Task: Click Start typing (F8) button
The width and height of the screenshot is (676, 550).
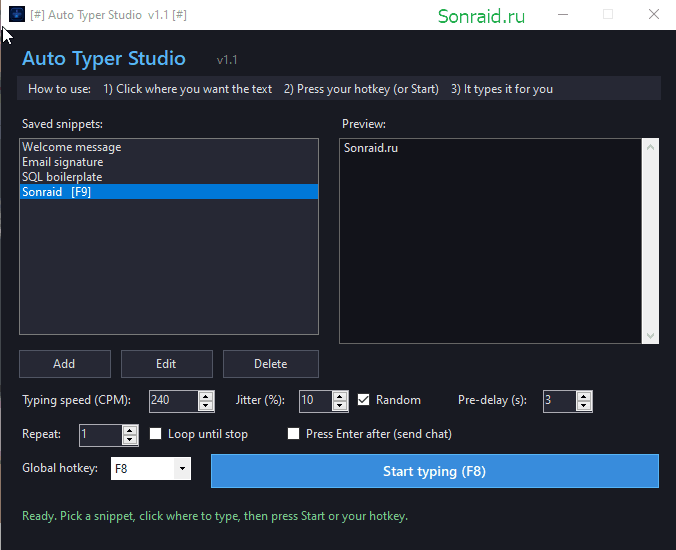Action: pyautogui.click(x=435, y=471)
